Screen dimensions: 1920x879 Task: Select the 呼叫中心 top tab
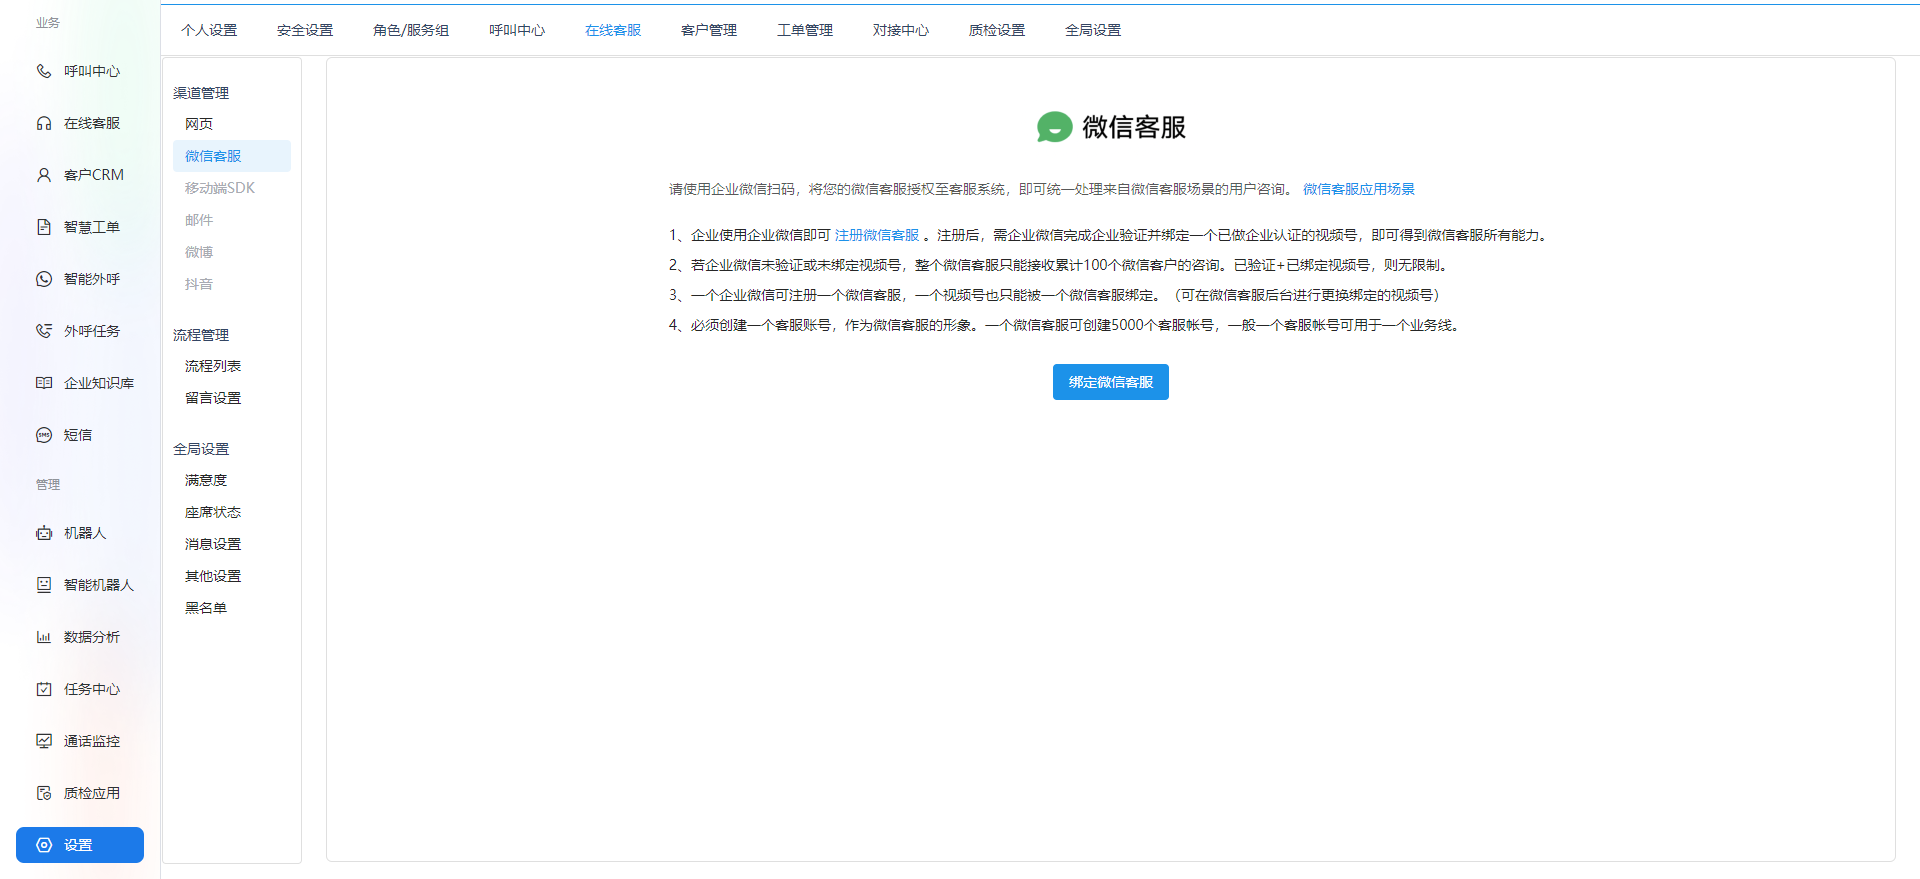(x=517, y=30)
